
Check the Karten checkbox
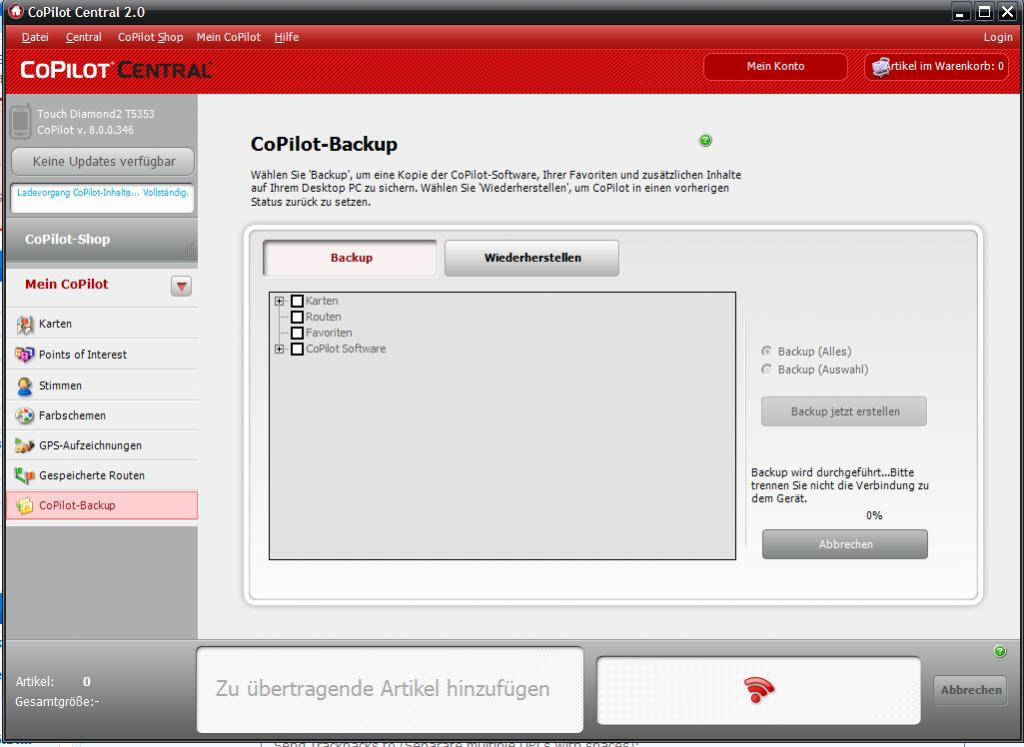pyautogui.click(x=297, y=301)
